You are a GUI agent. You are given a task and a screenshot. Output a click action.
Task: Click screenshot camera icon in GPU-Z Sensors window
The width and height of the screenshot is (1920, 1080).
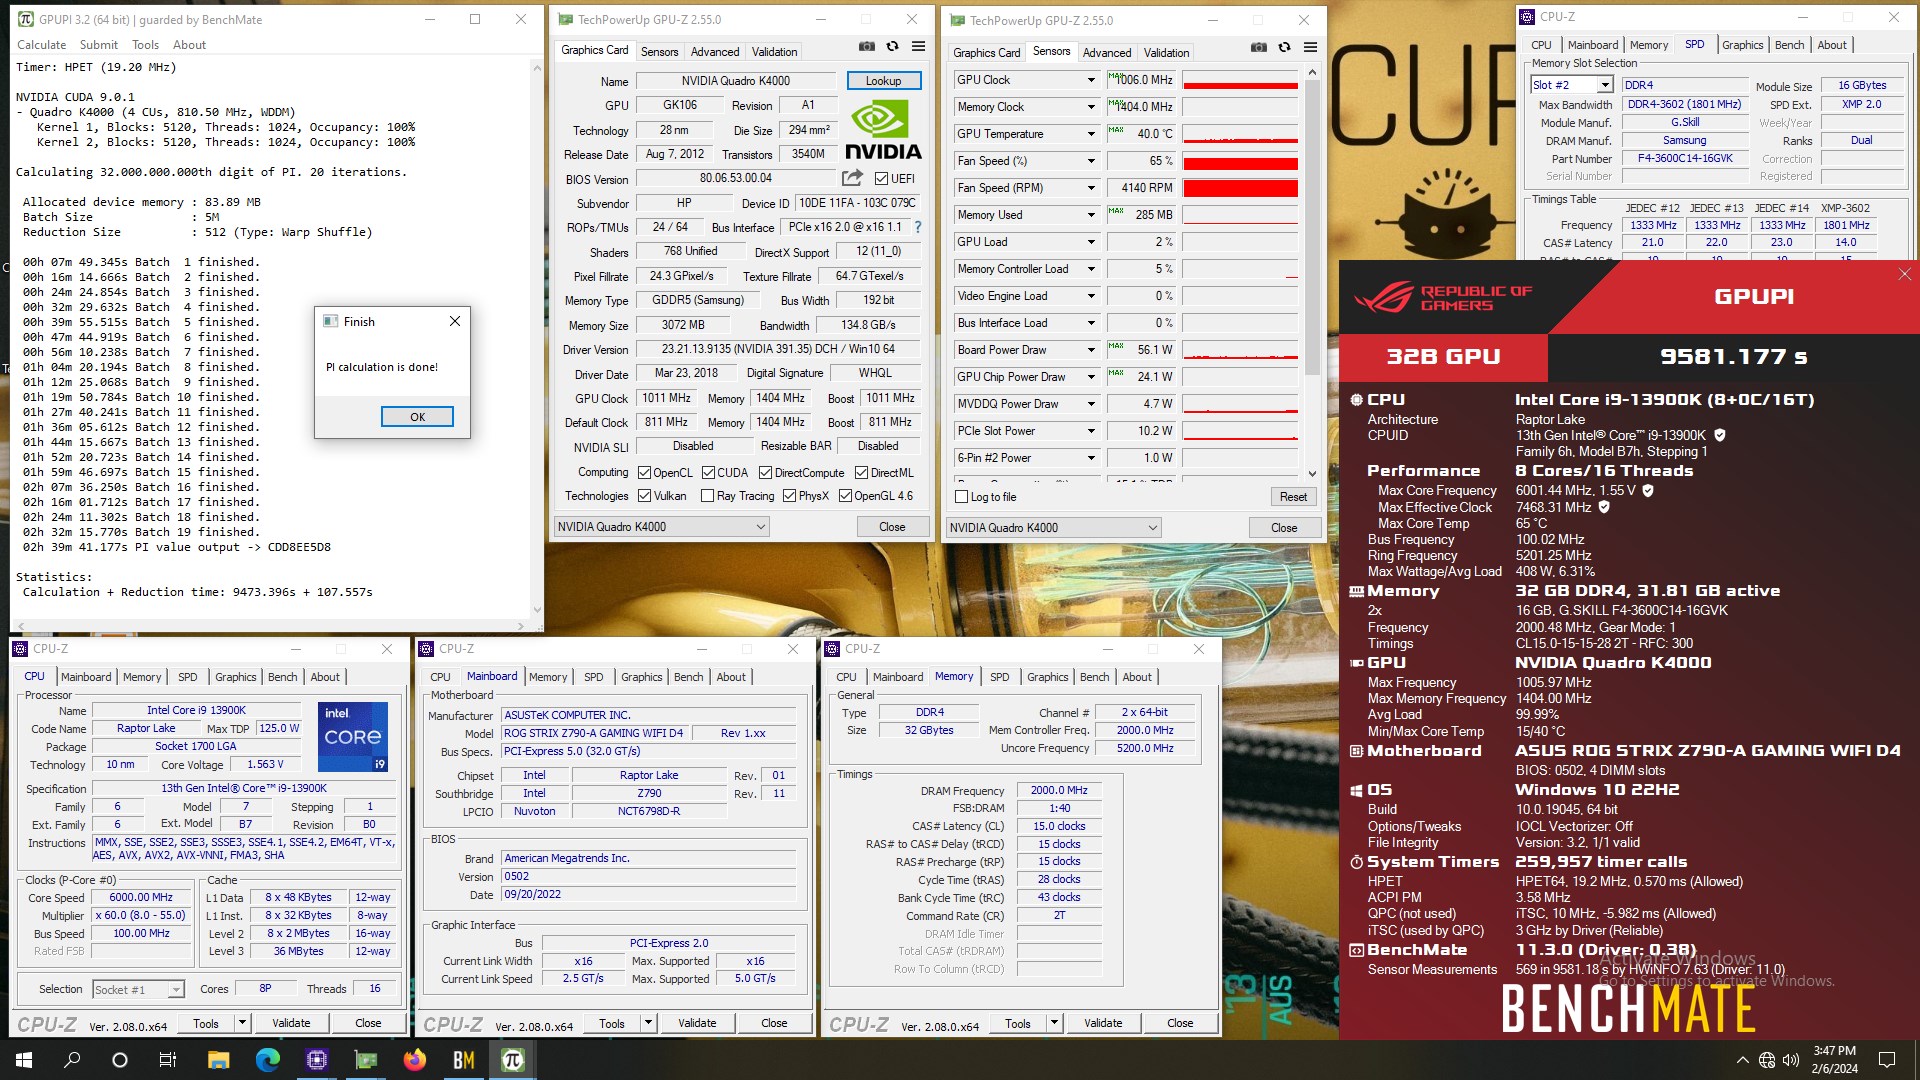(x=1259, y=48)
